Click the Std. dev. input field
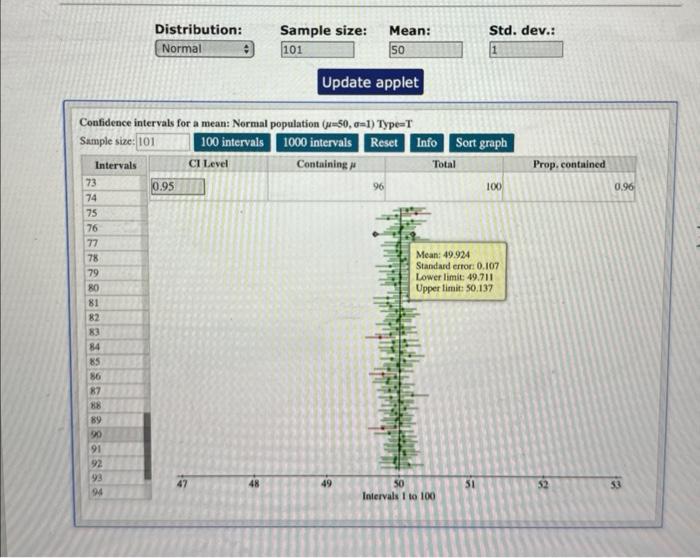Screen dimensions: 700x558 pyautogui.click(x=526, y=50)
